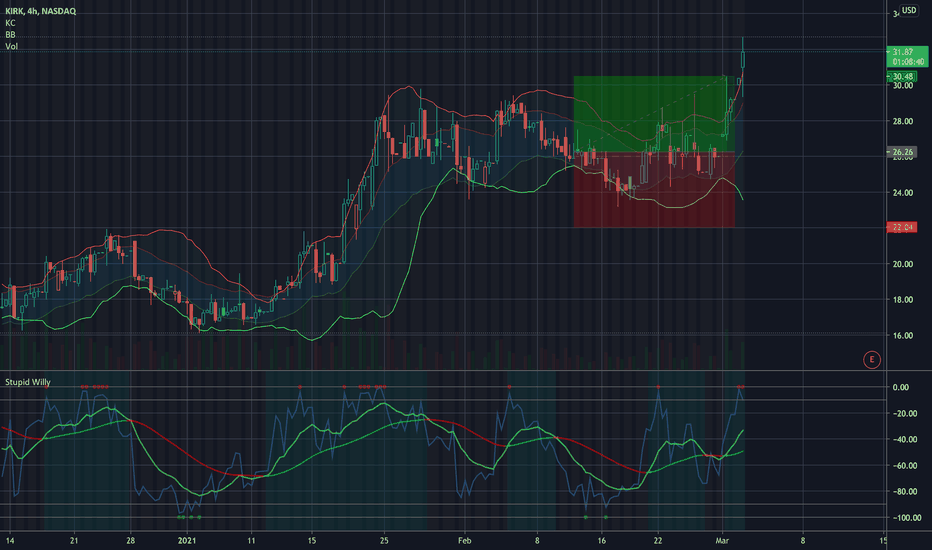Click the Mar date label on time axis
Viewport: 932px width, 550px height.
coord(722,540)
